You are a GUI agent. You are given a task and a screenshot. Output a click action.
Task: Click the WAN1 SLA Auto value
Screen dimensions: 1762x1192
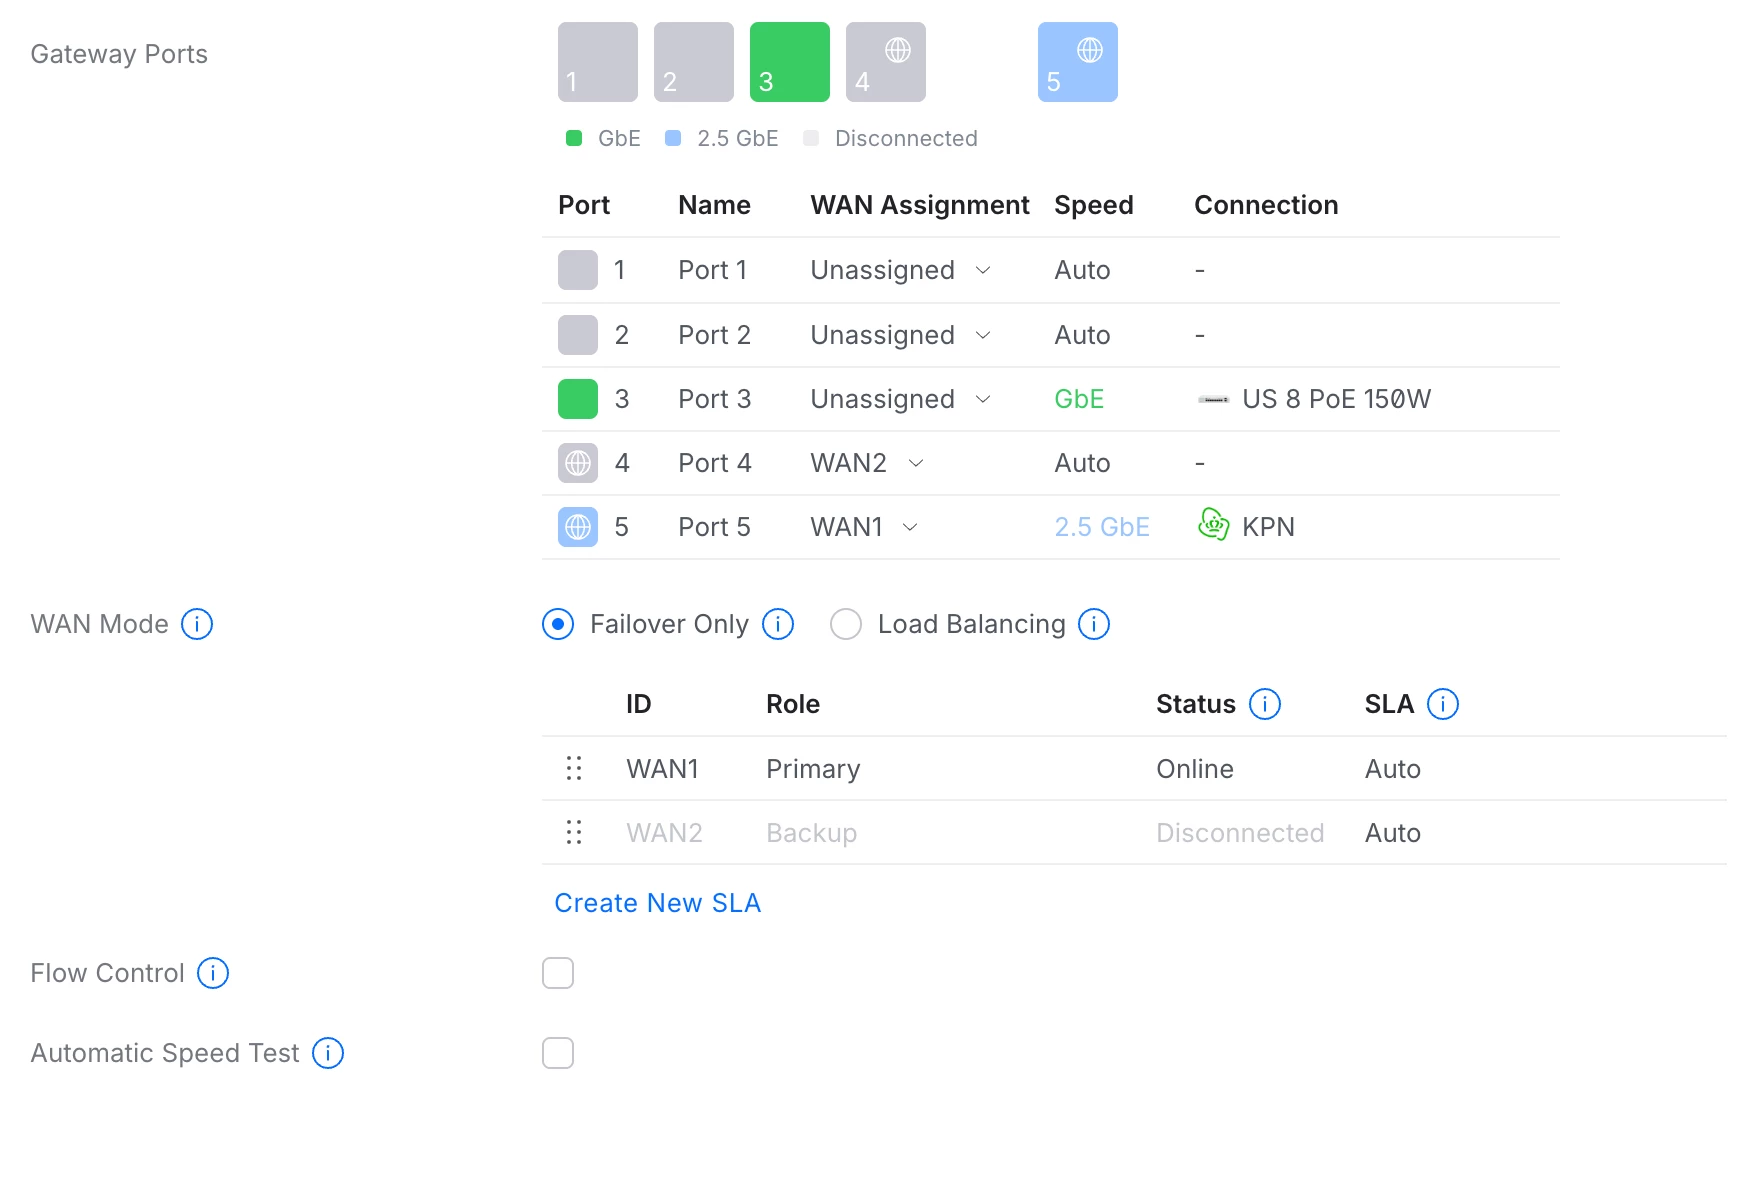1393,769
